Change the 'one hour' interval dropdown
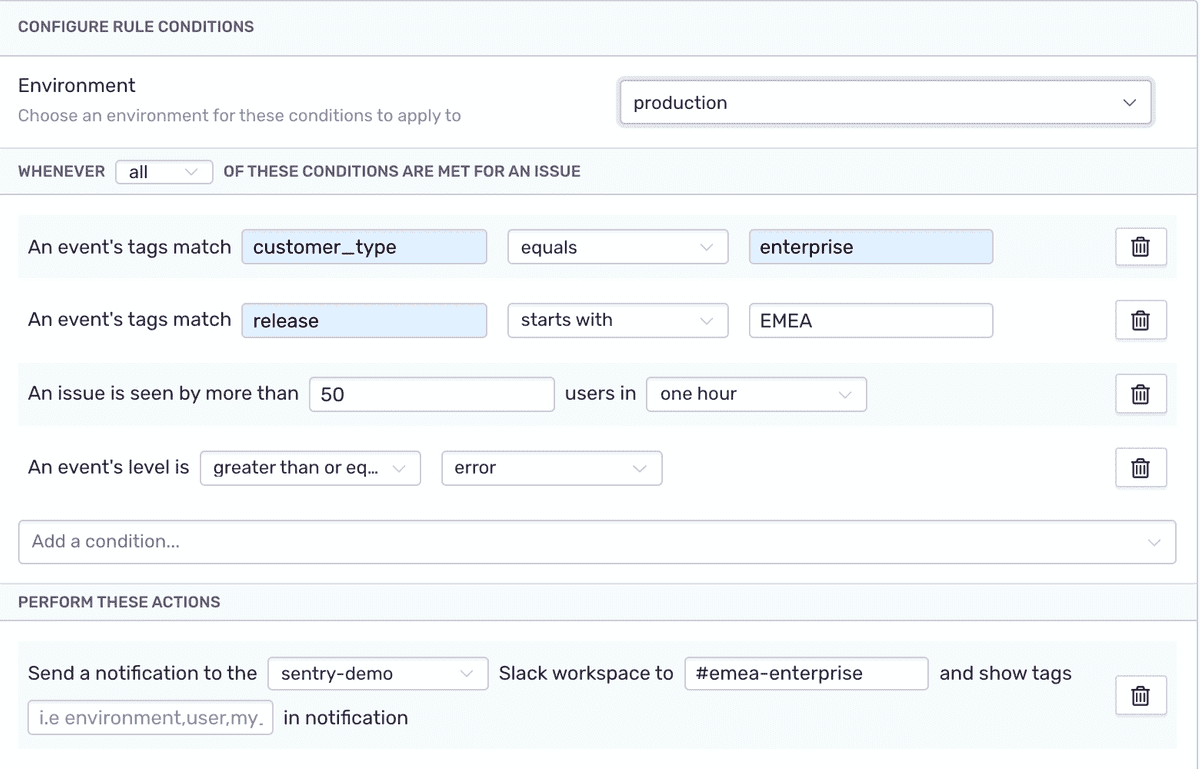This screenshot has height=769, width=1200. click(x=756, y=394)
